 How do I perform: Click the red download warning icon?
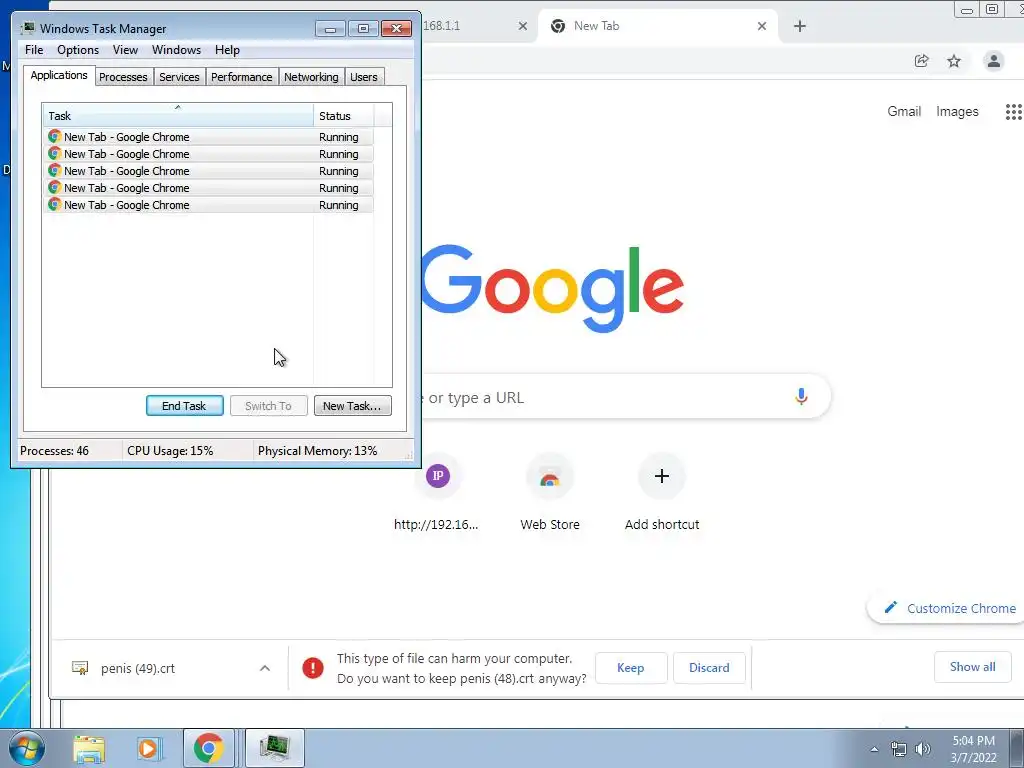coord(313,667)
